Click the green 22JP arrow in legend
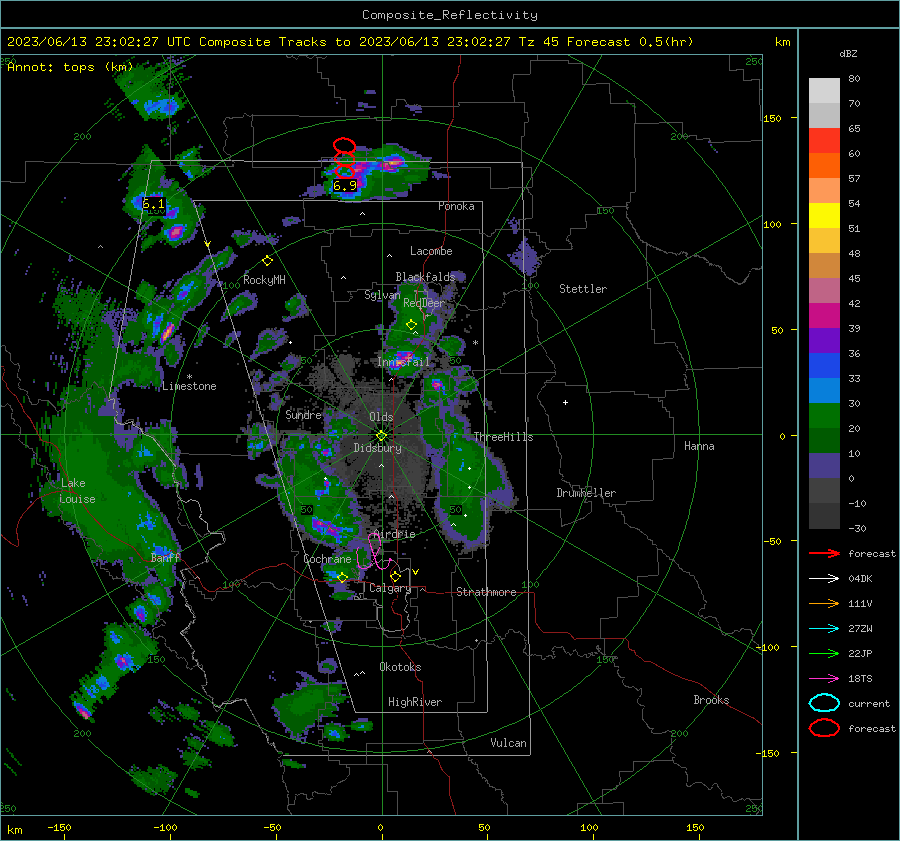900x841 pixels. 824,653
